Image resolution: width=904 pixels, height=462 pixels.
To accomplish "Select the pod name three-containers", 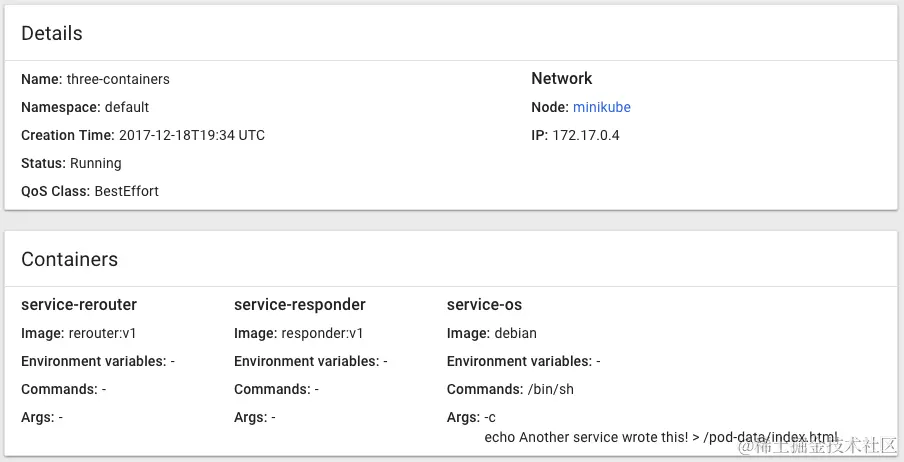I will (118, 79).
